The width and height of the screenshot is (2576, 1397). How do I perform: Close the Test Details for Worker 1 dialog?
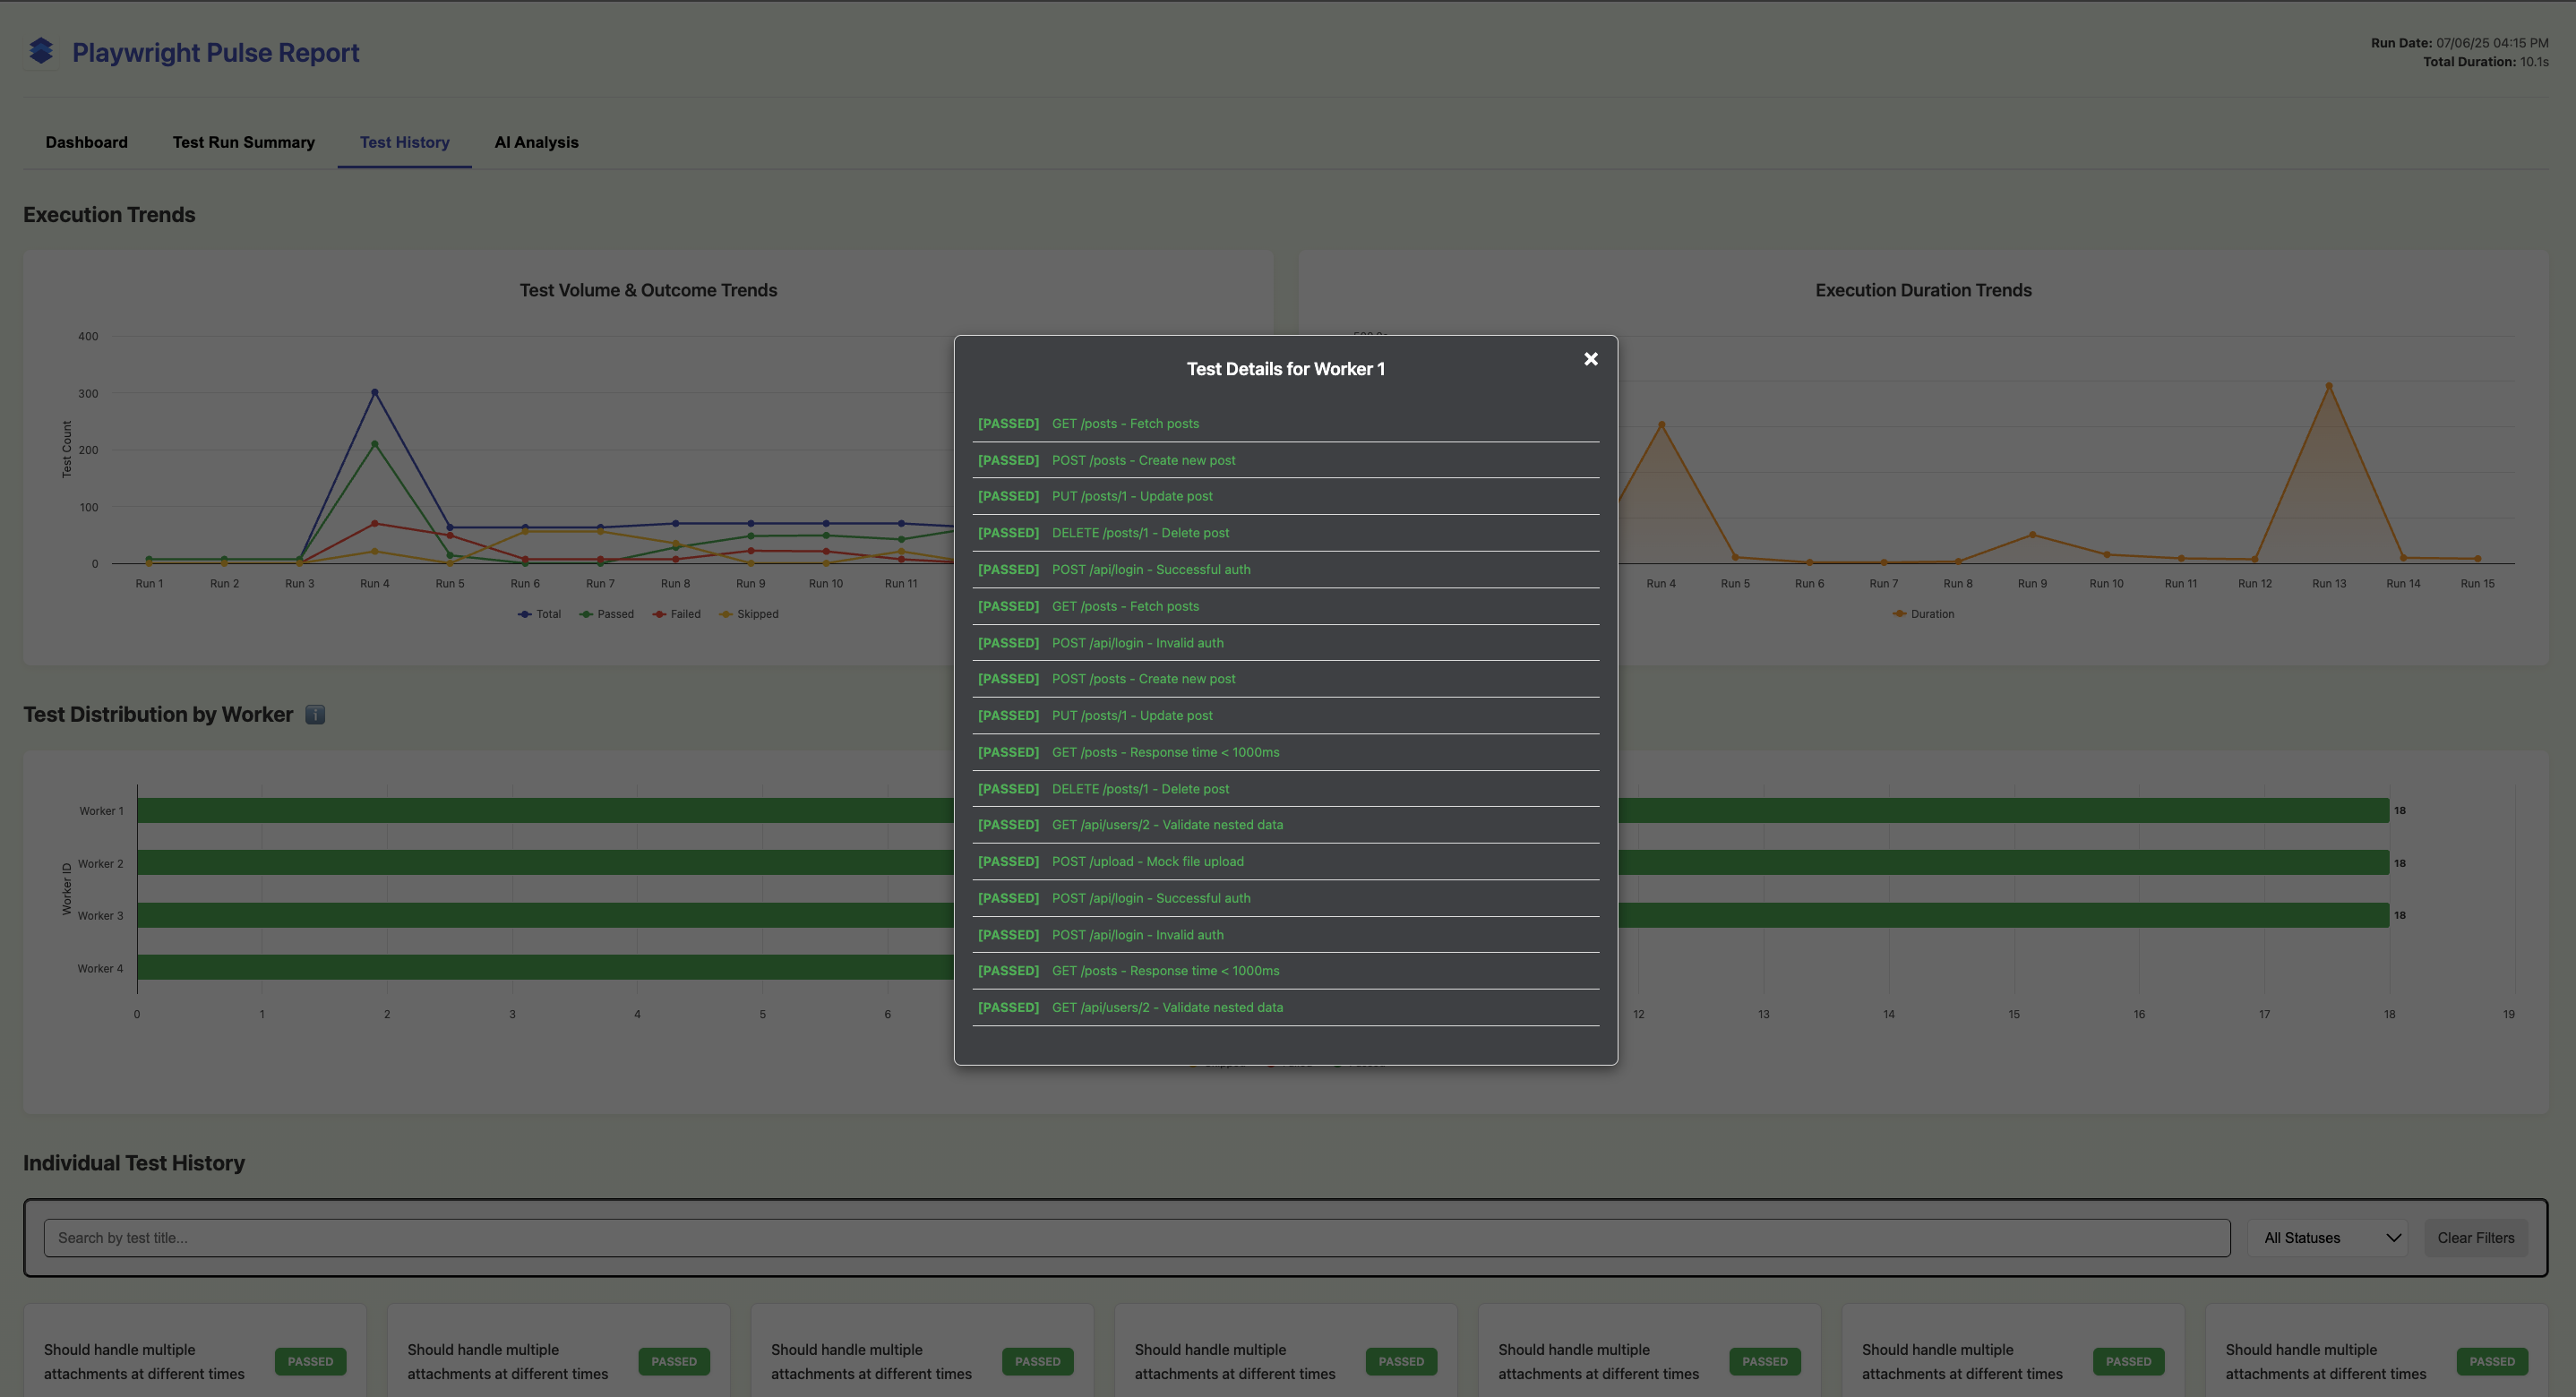[1591, 359]
